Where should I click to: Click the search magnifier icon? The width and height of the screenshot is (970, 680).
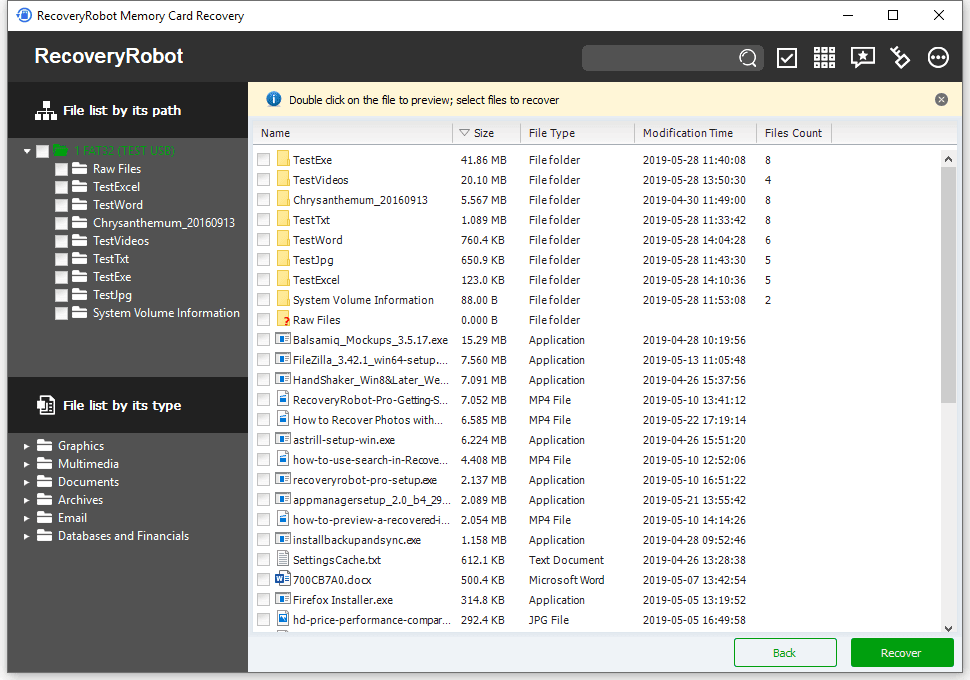click(748, 58)
